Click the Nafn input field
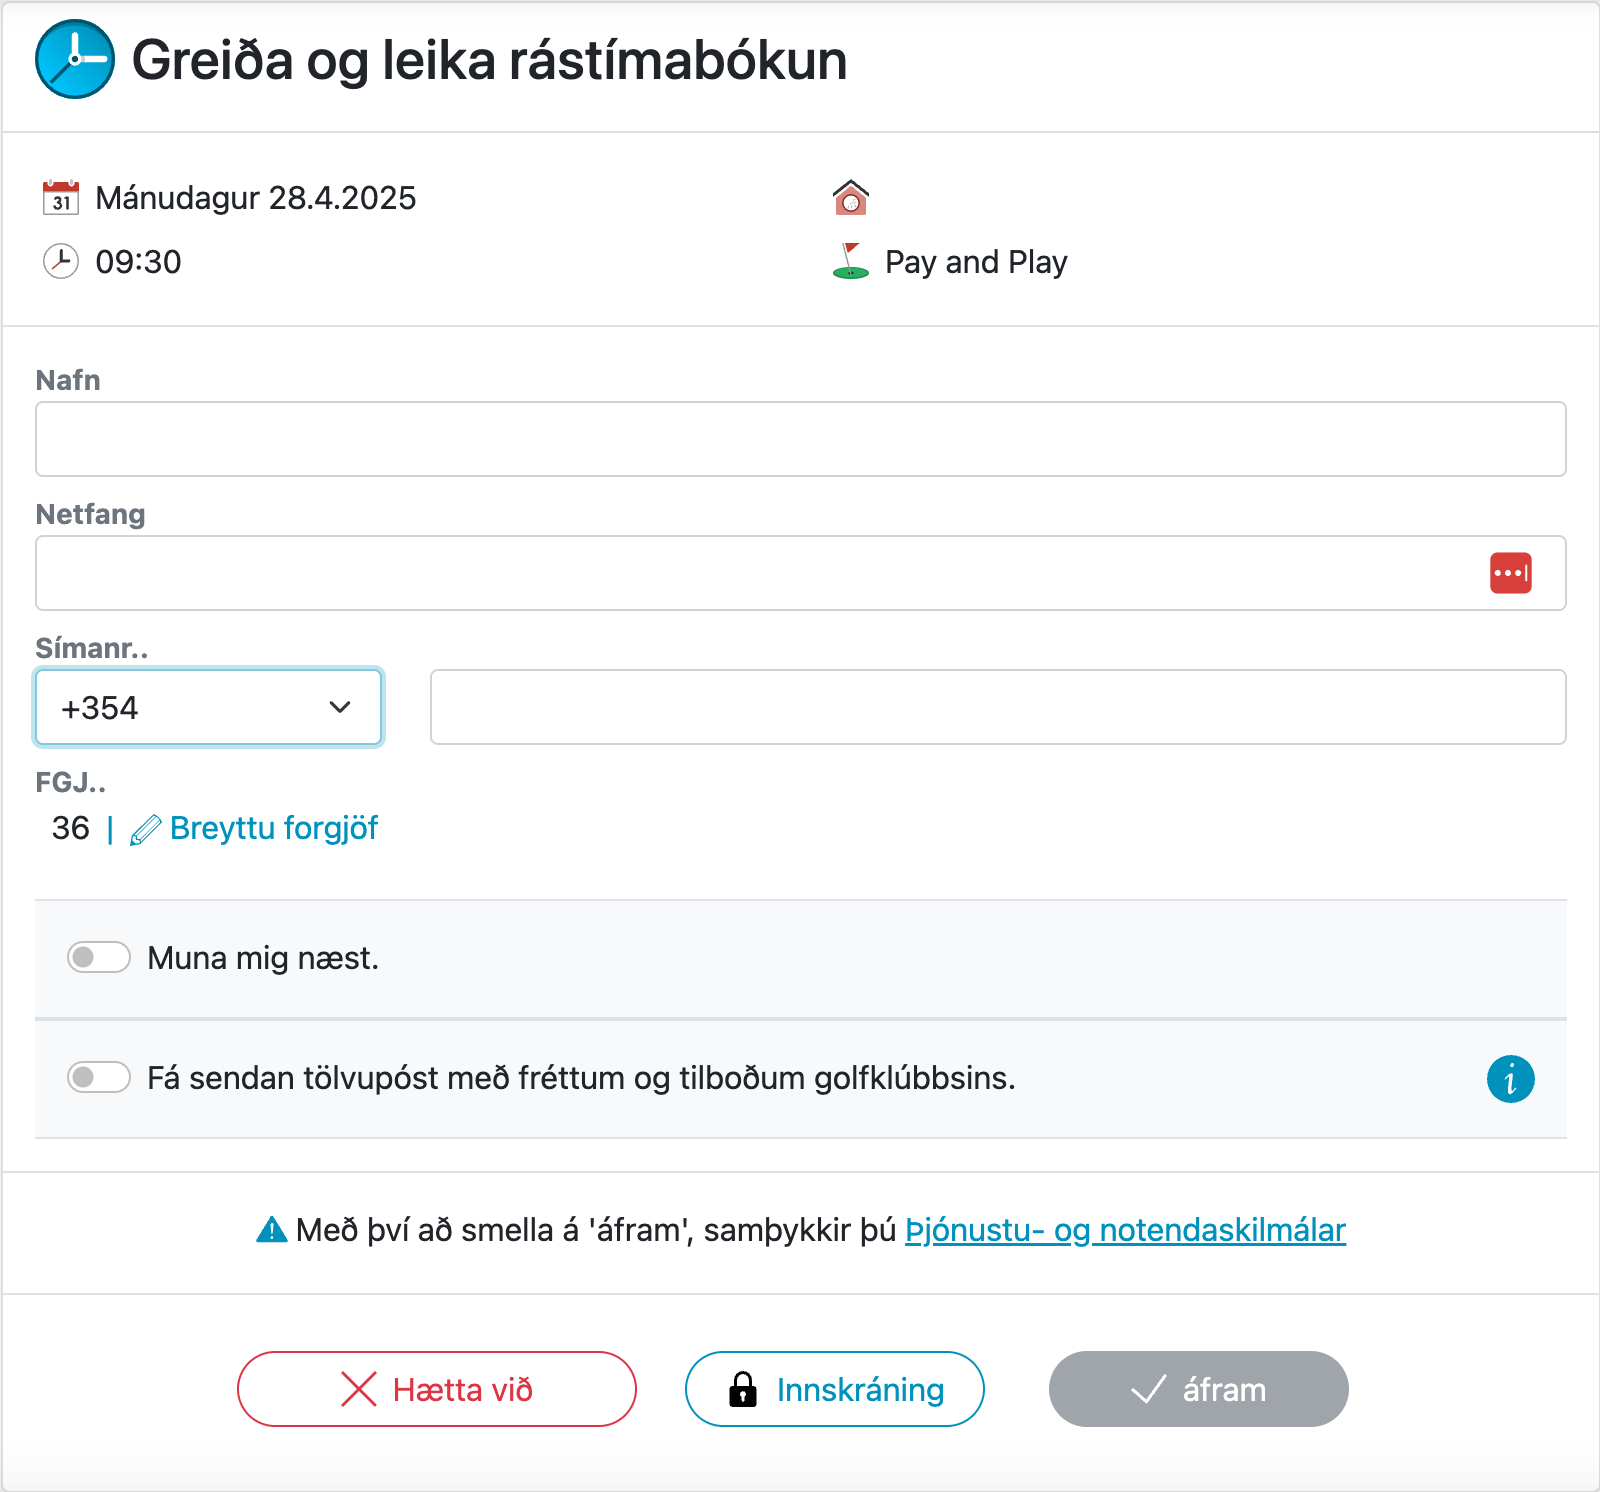Image resolution: width=1600 pixels, height=1492 pixels. (x=800, y=440)
